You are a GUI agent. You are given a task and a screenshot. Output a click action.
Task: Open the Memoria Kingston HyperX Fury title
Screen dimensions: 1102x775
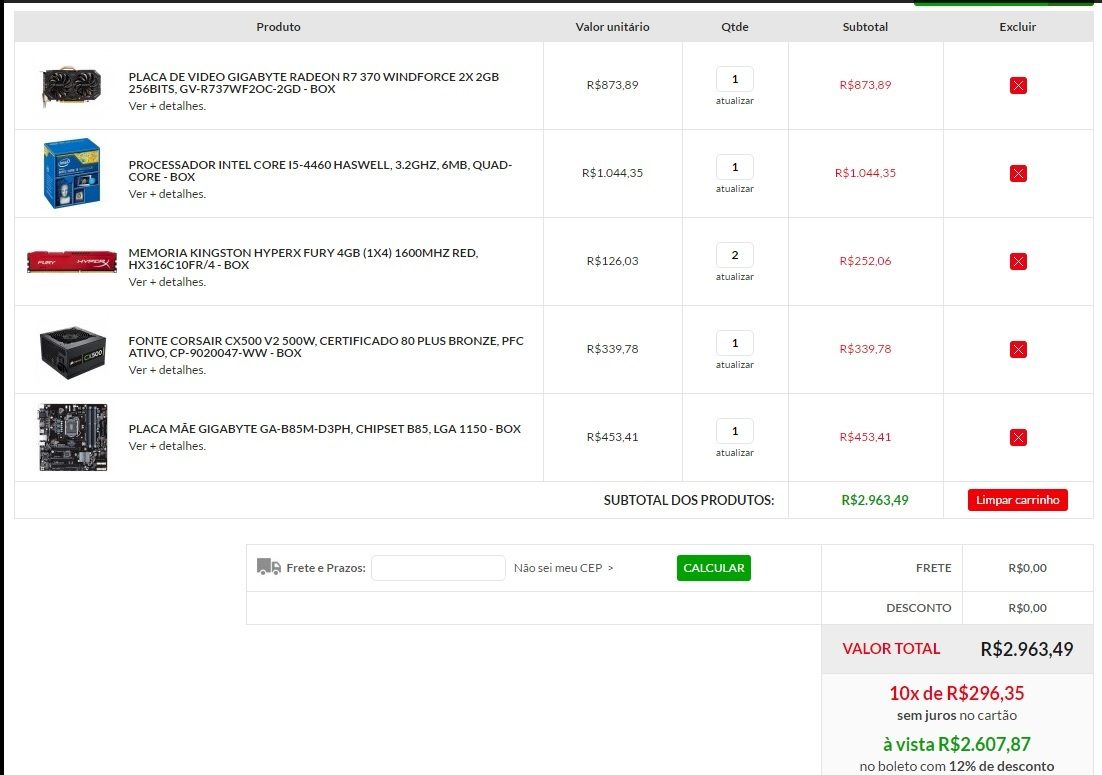pos(303,259)
